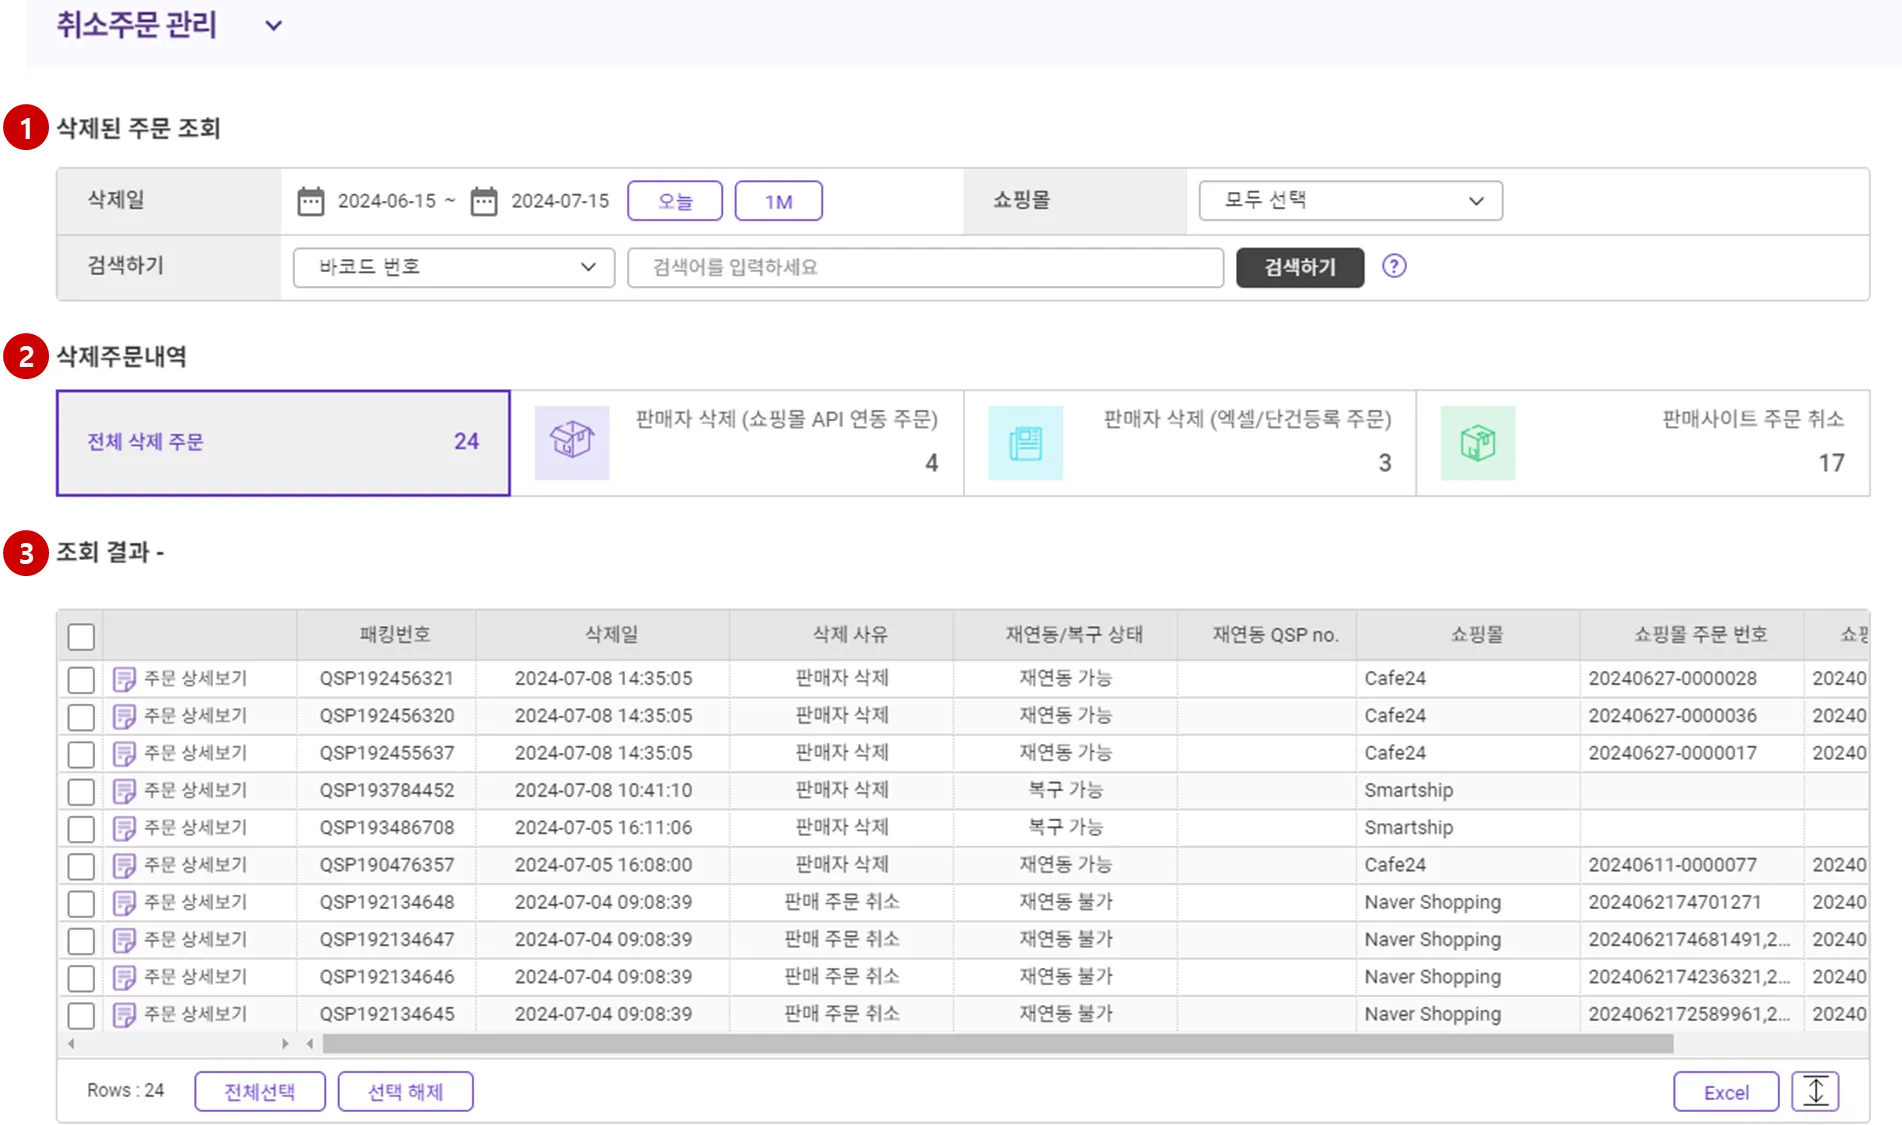The width and height of the screenshot is (1902, 1125).
Task: Click the shopping mall API order box icon
Action: tap(572, 442)
